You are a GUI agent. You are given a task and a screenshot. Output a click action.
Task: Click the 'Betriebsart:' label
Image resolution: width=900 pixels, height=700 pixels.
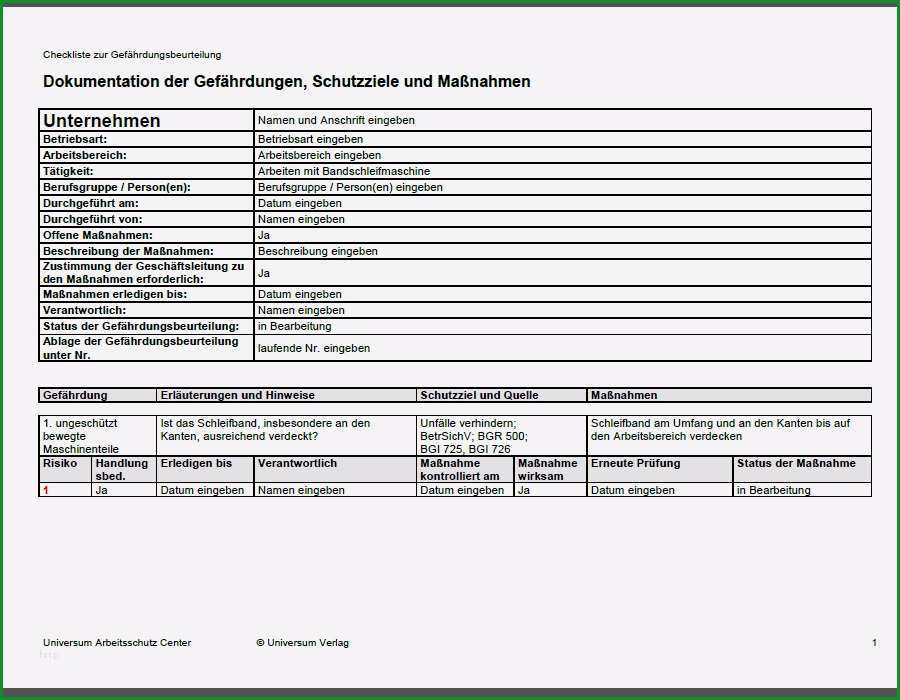coord(75,139)
